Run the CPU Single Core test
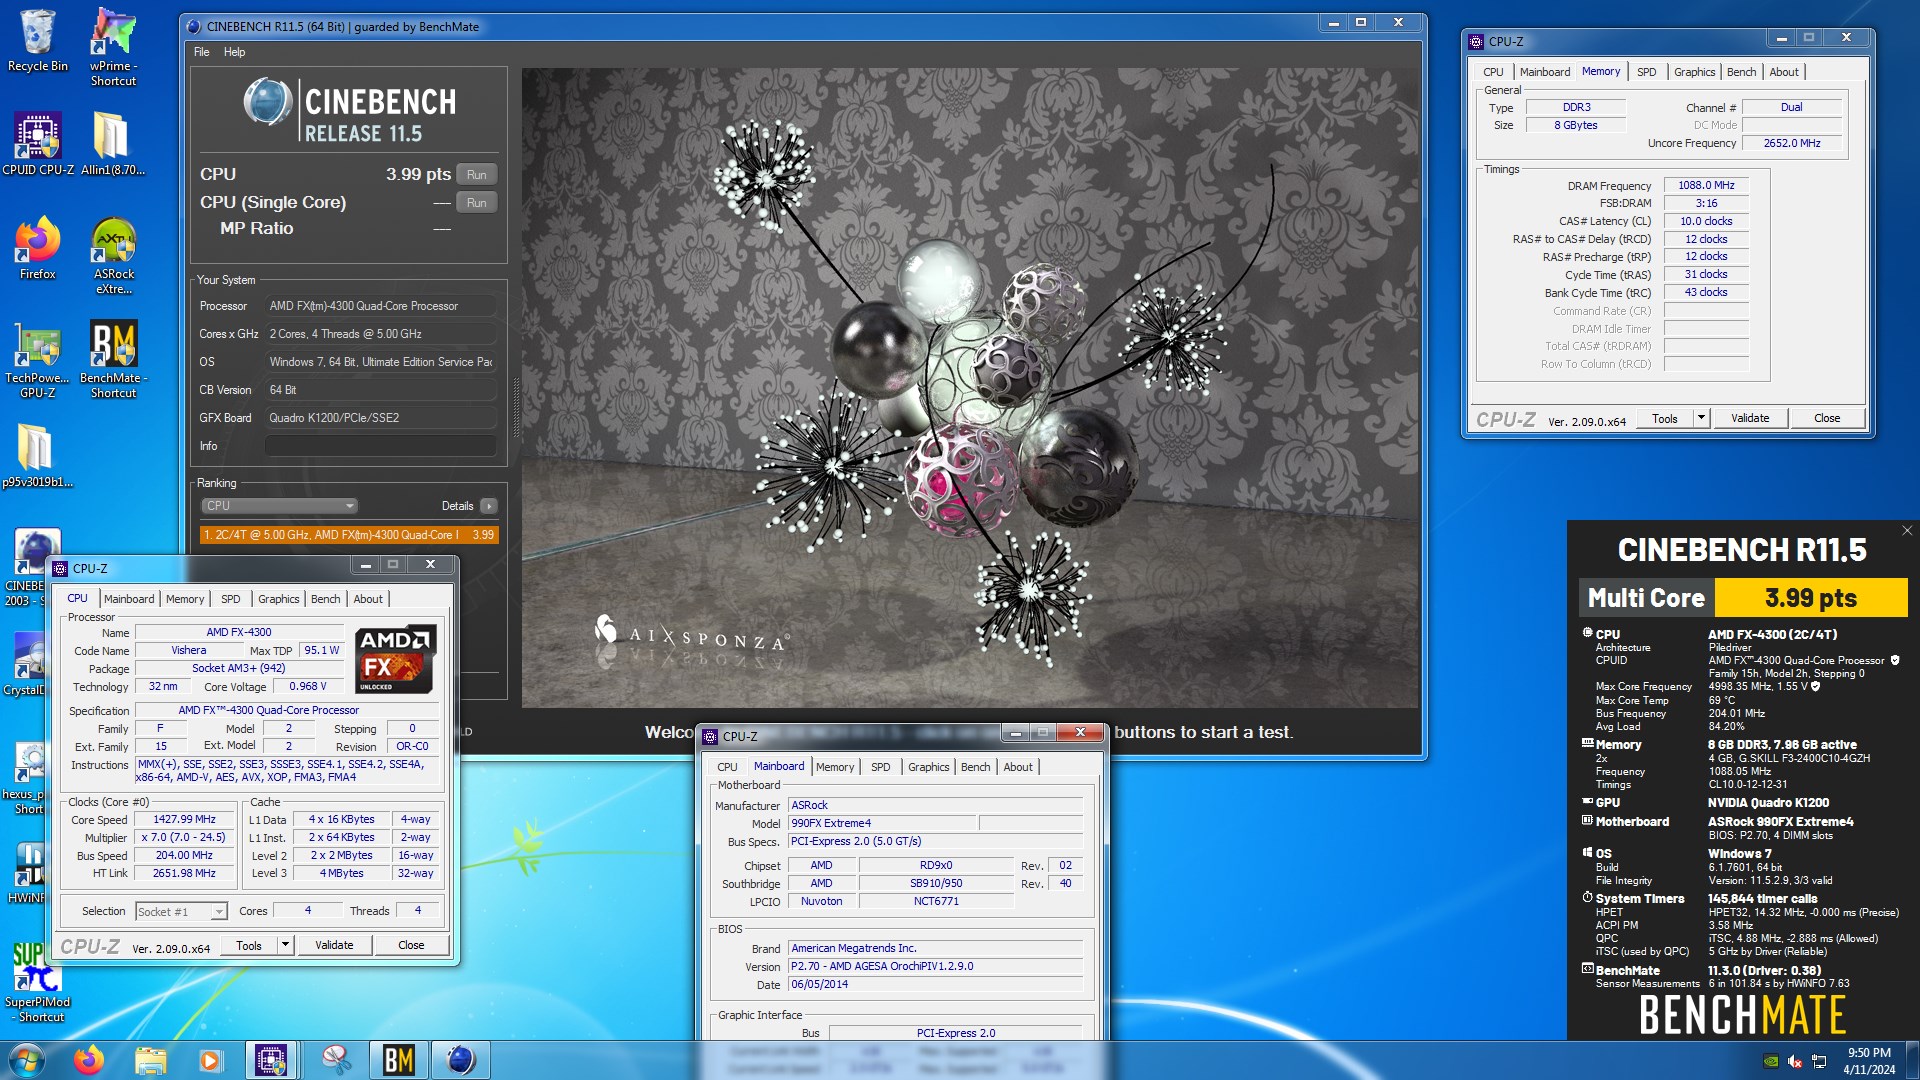This screenshot has width=1920, height=1080. (477, 203)
